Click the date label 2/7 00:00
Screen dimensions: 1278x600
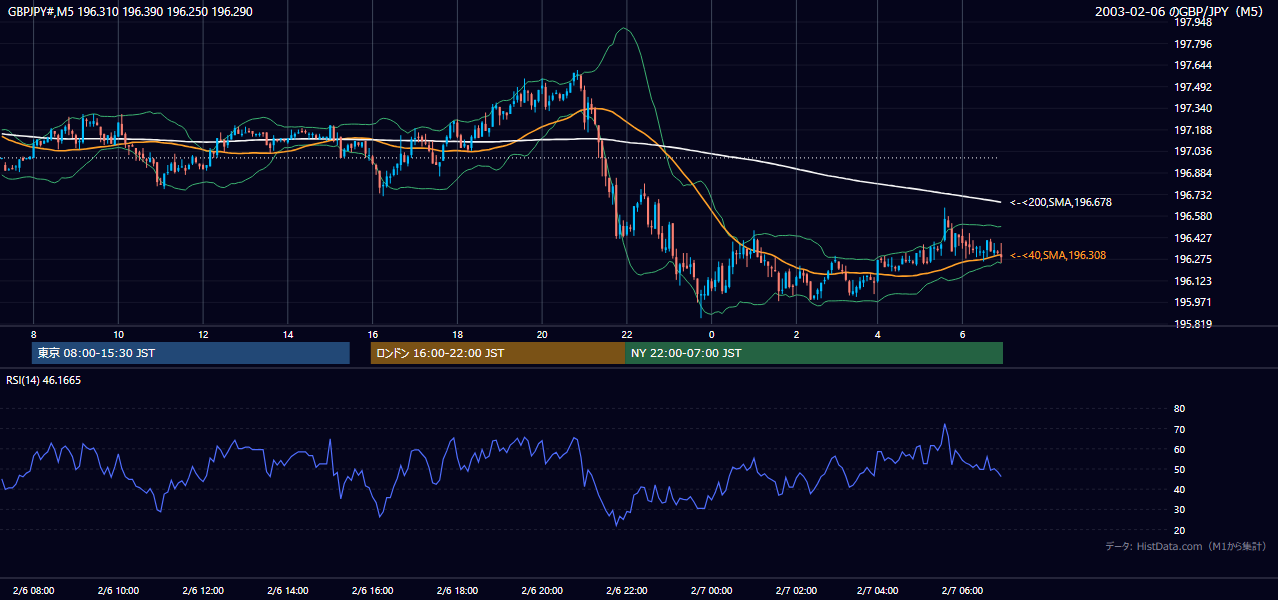pyautogui.click(x=711, y=590)
